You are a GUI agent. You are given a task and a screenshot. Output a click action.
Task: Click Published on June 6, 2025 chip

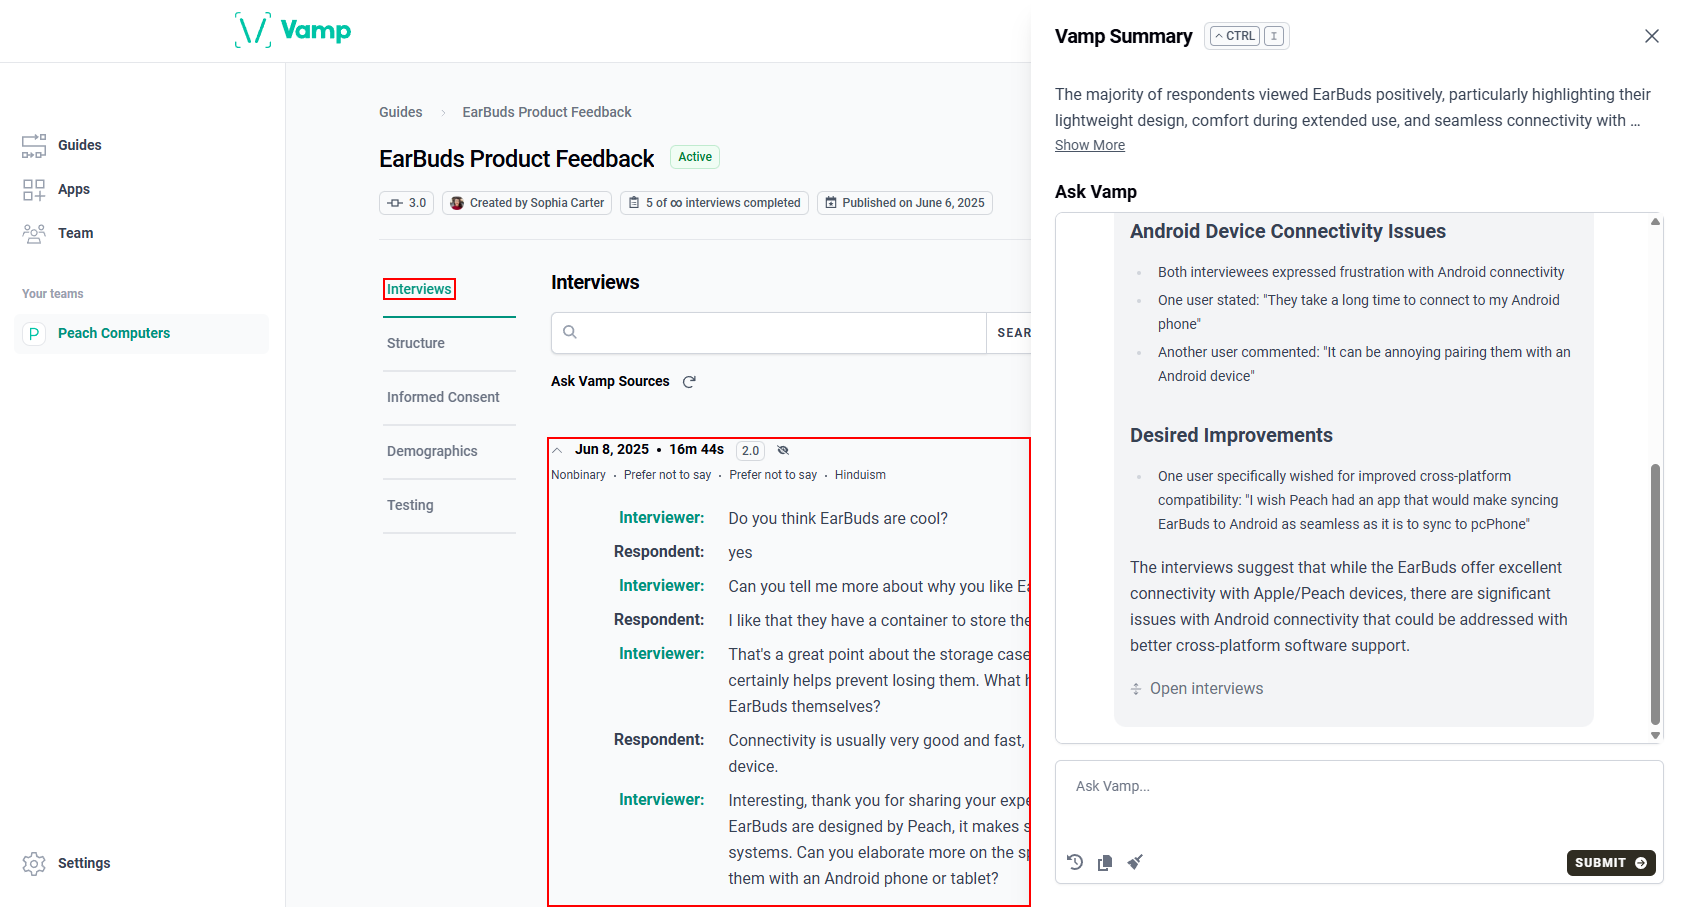coord(905,203)
